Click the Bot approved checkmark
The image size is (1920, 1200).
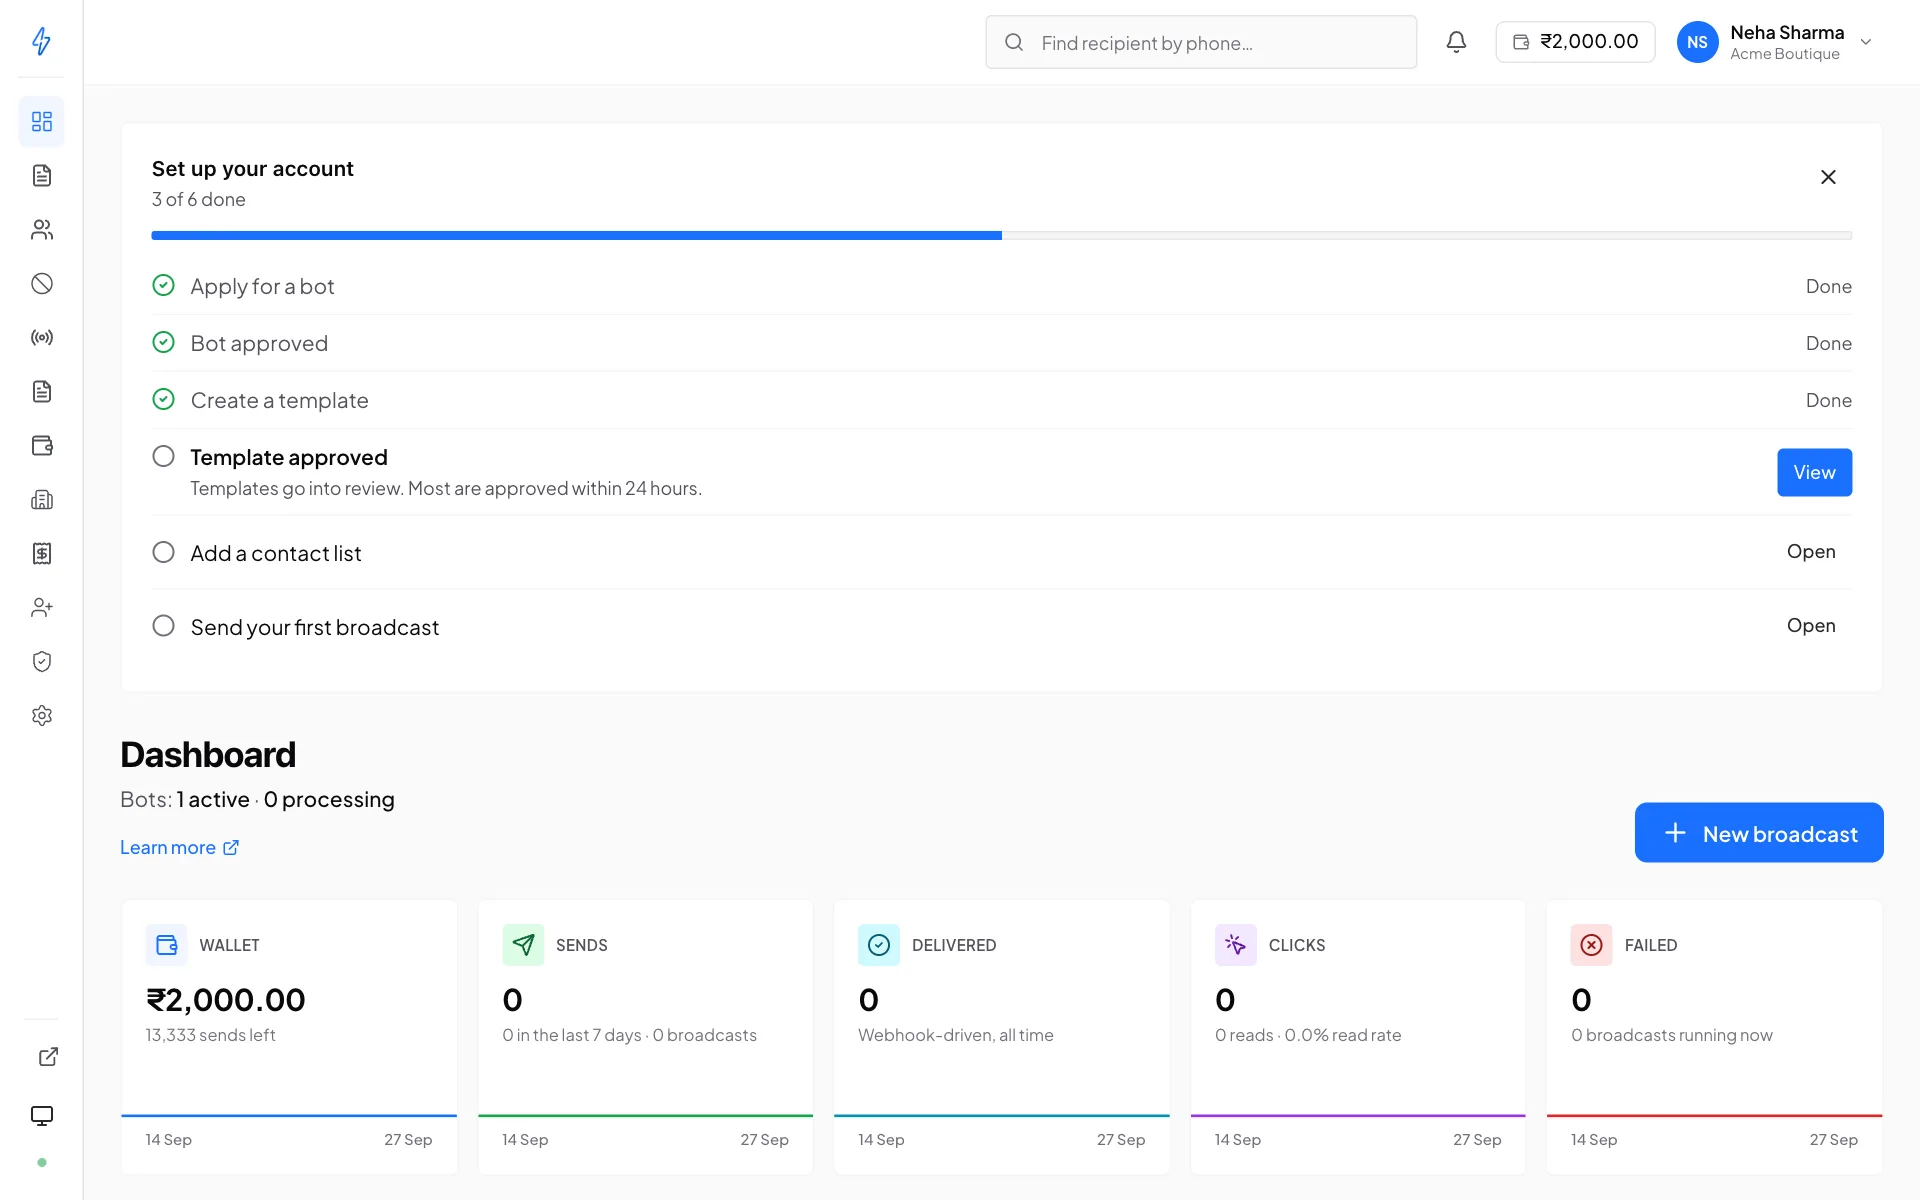click(163, 343)
